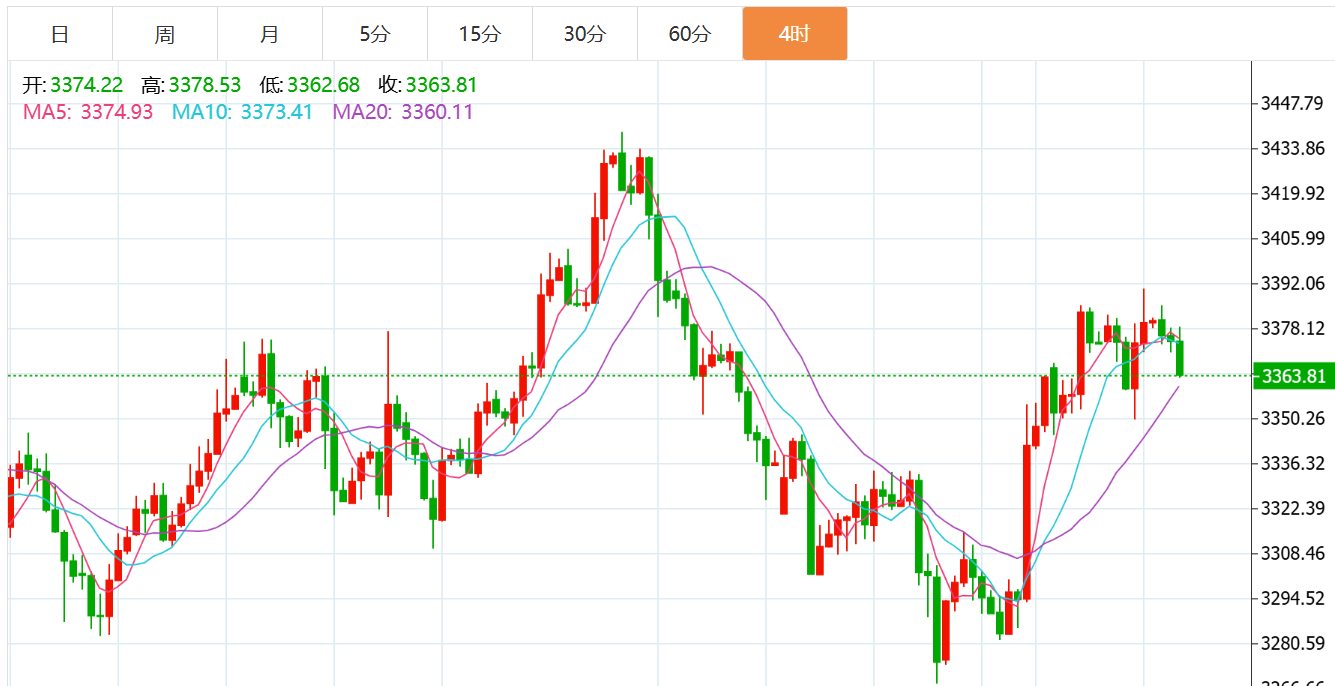This screenshot has height=686, width=1335.
Task: Choose the 30分 timeframe tab
Action: (585, 34)
